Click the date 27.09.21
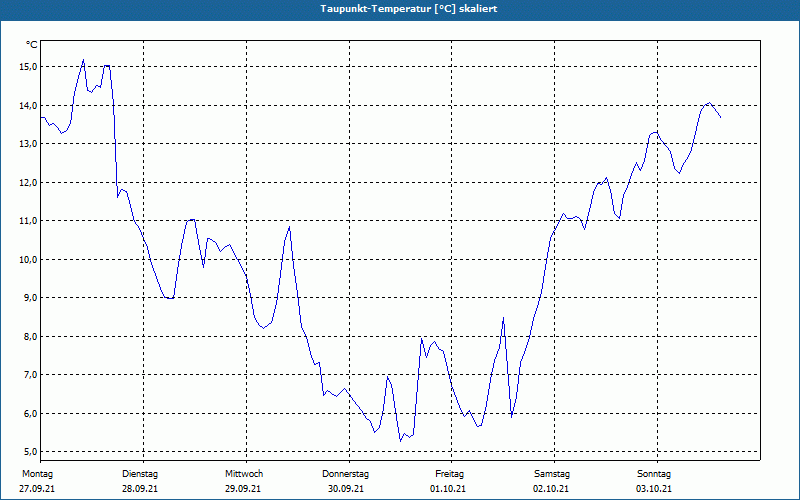 [37, 489]
